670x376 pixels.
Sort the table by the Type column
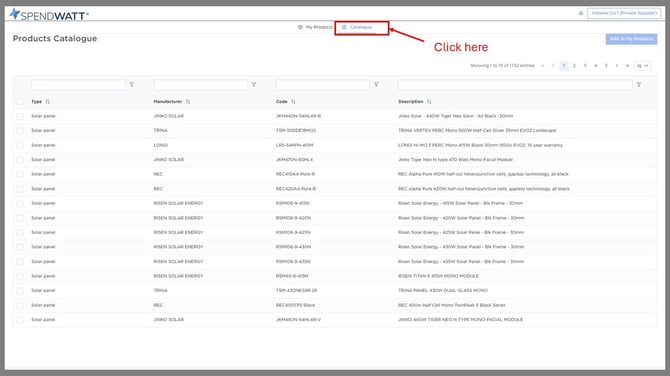coord(47,102)
